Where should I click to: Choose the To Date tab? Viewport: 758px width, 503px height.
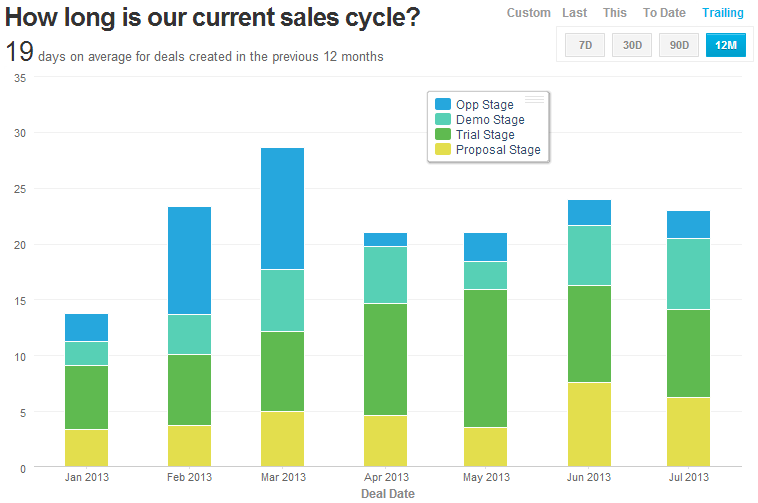point(664,13)
